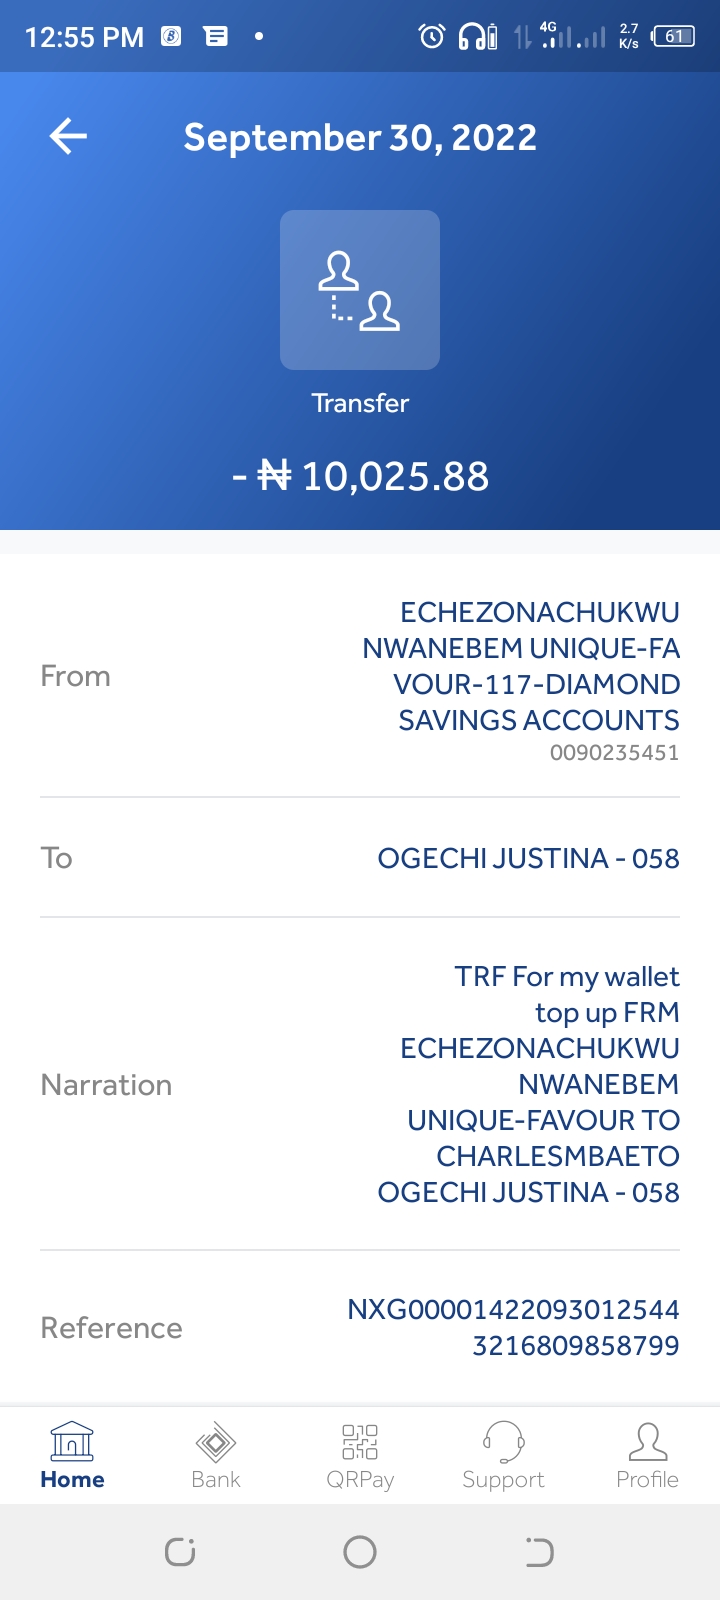The width and height of the screenshot is (720, 1600).
Task: Select account number 0090235451
Action: click(614, 753)
